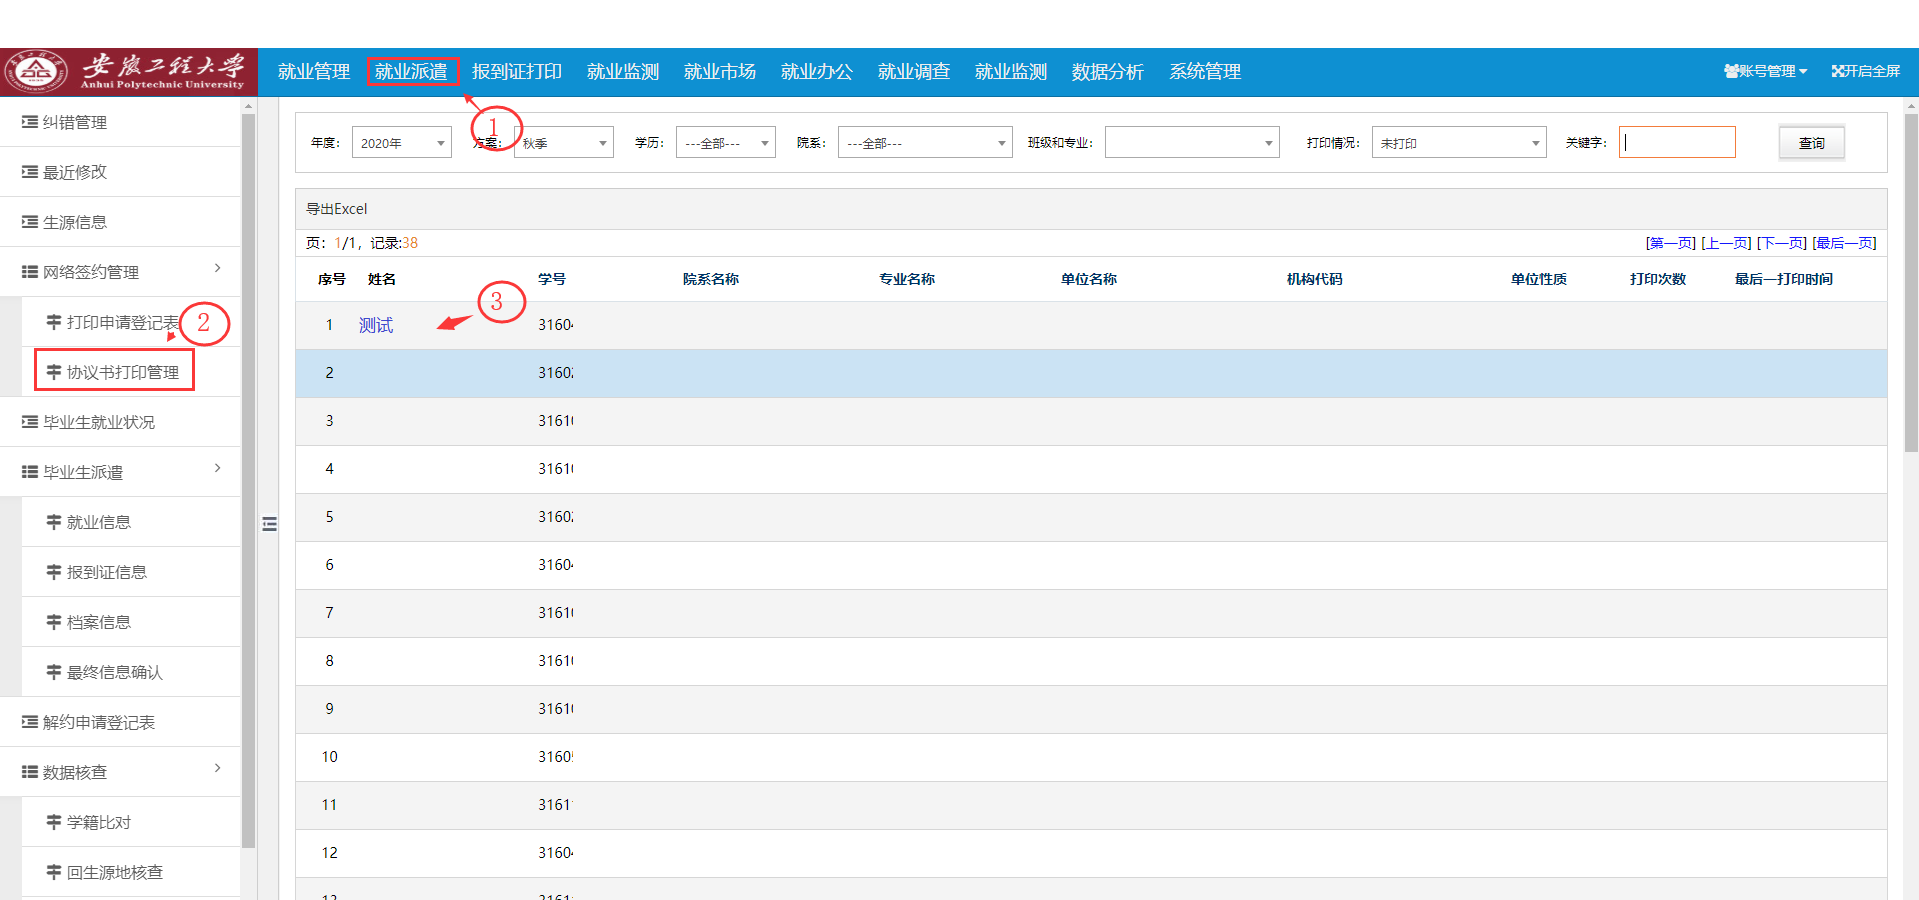The height and width of the screenshot is (900, 1919).
Task: Click the university logo emblem
Action: point(36,71)
